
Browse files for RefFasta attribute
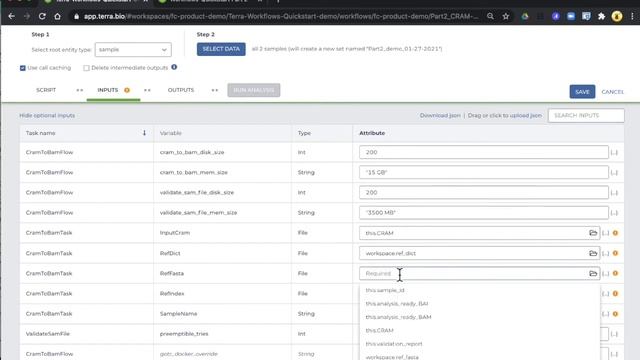[x=593, y=273]
